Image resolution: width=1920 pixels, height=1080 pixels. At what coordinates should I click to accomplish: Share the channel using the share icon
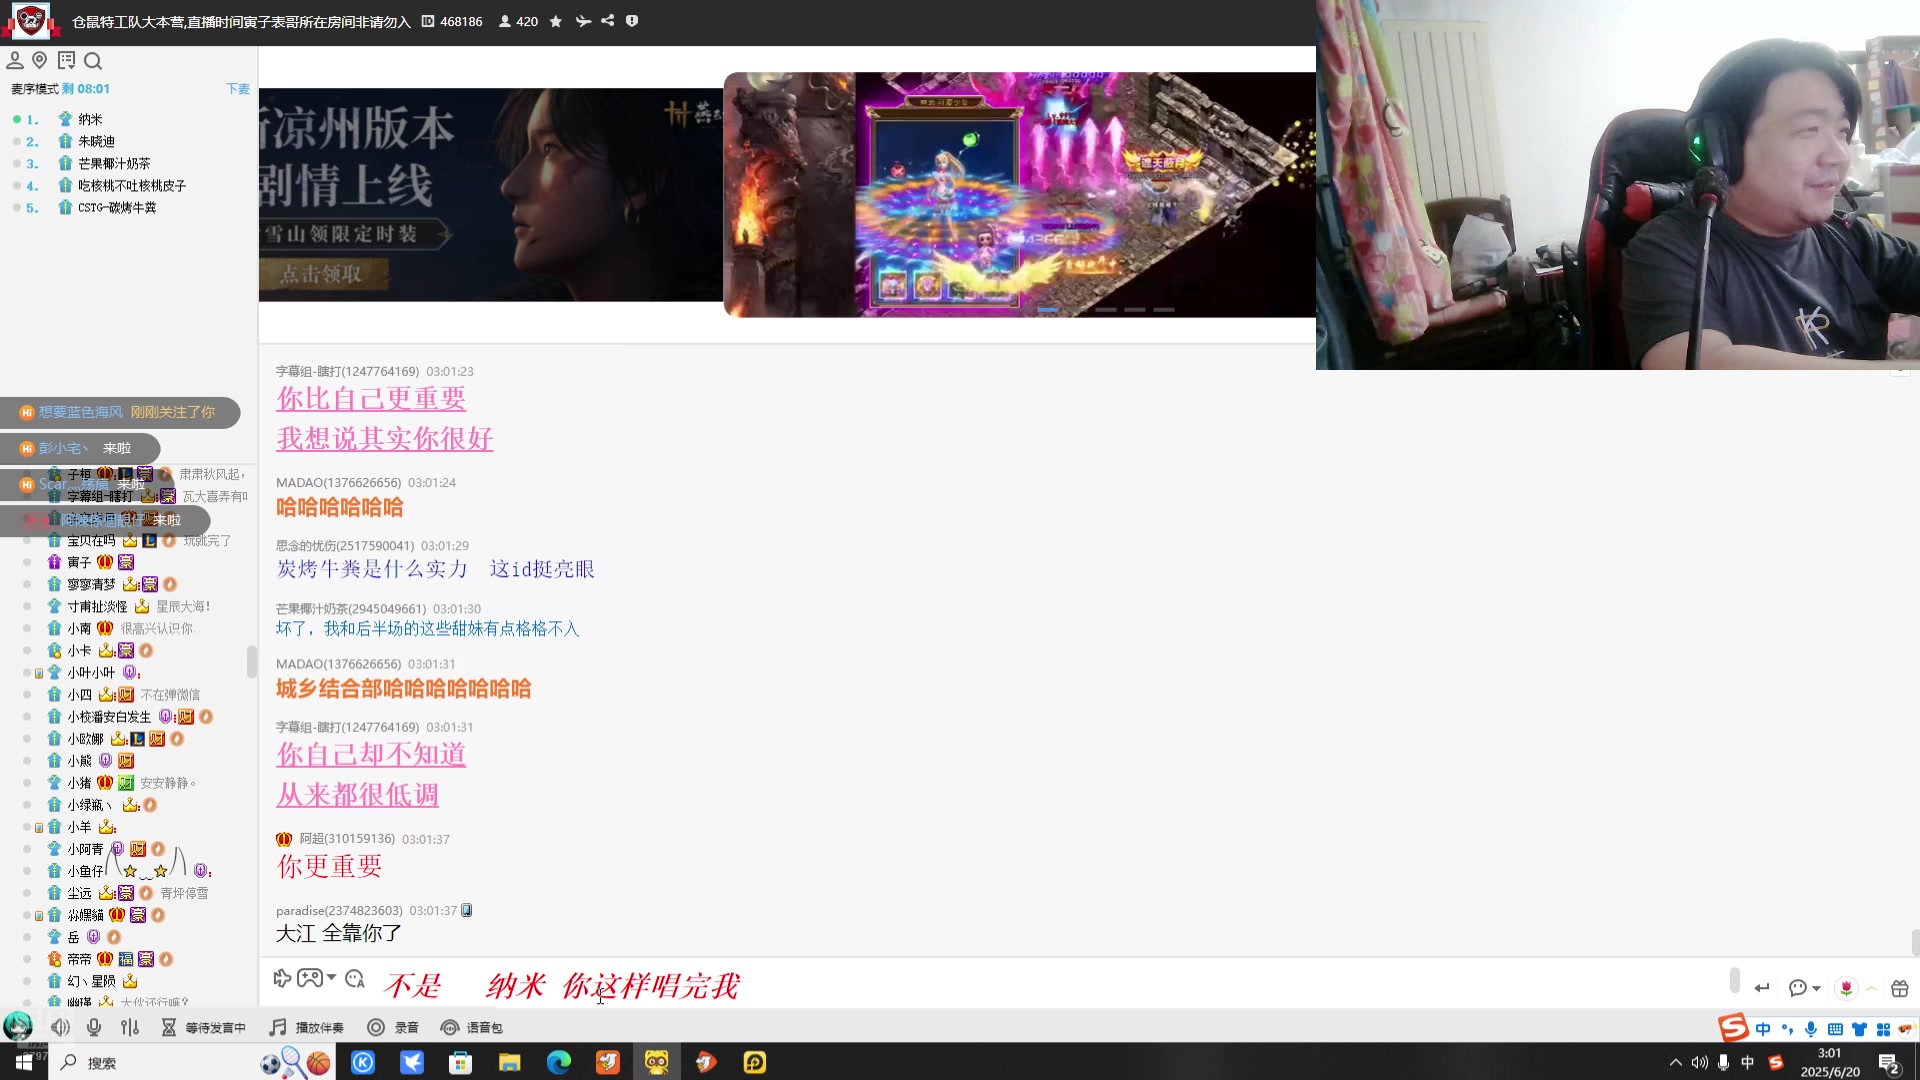click(608, 21)
